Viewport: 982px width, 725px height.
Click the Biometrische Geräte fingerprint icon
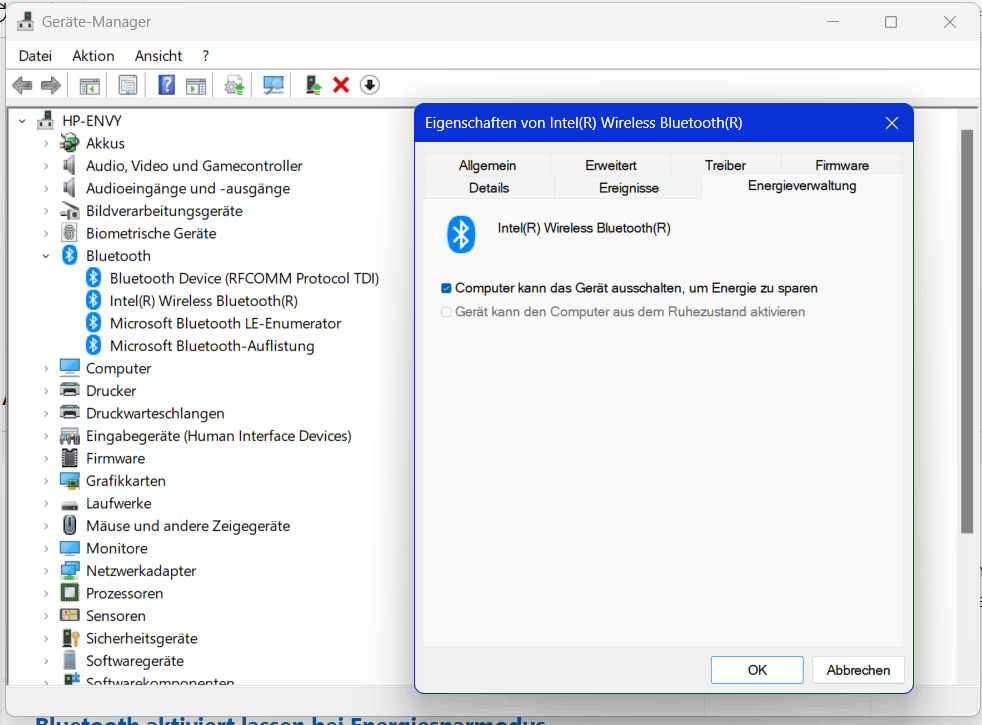(x=70, y=234)
